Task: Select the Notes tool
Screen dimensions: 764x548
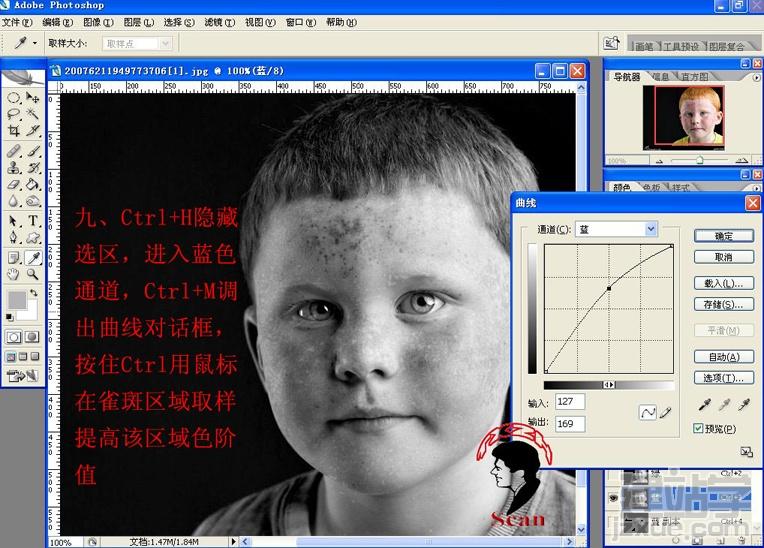Action: click(x=14, y=258)
